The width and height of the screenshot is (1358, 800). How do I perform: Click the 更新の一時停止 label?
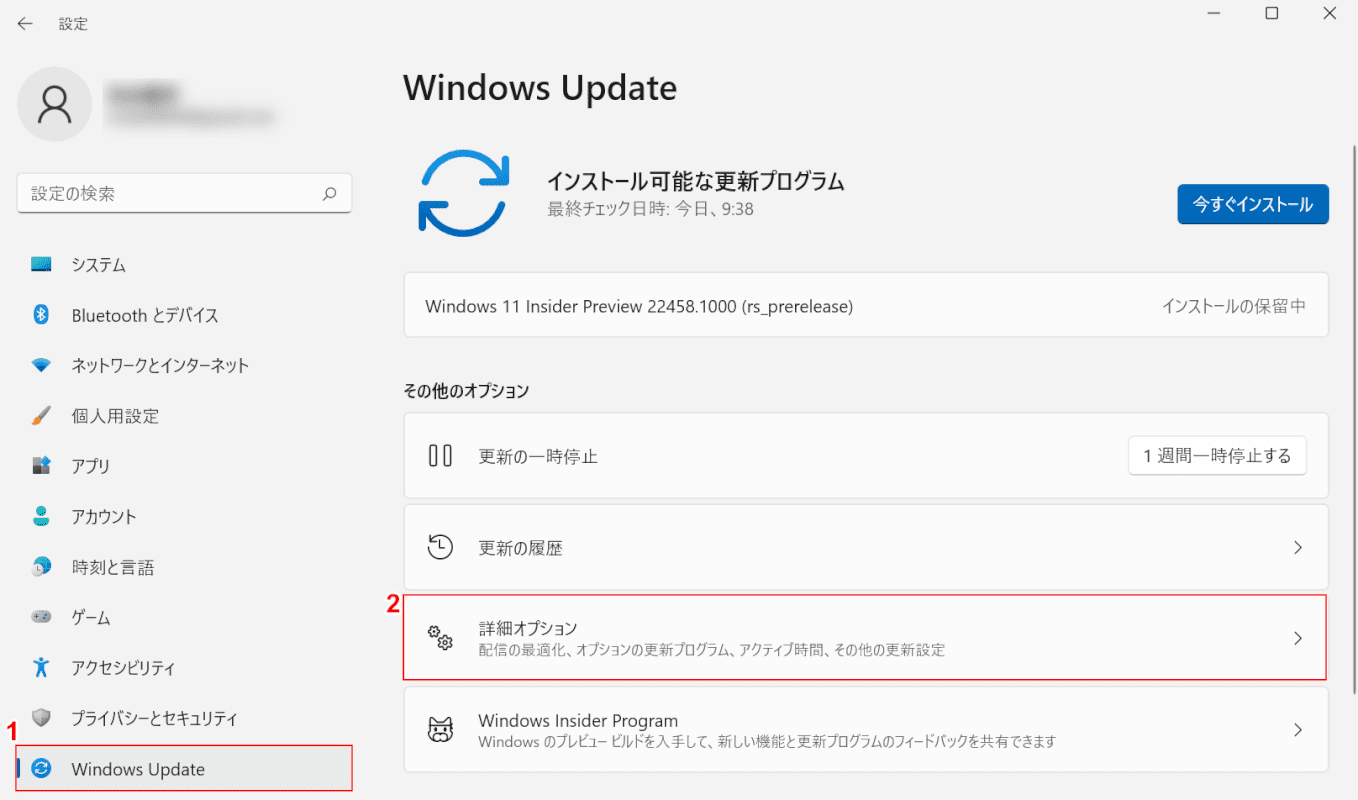[x=538, y=457]
